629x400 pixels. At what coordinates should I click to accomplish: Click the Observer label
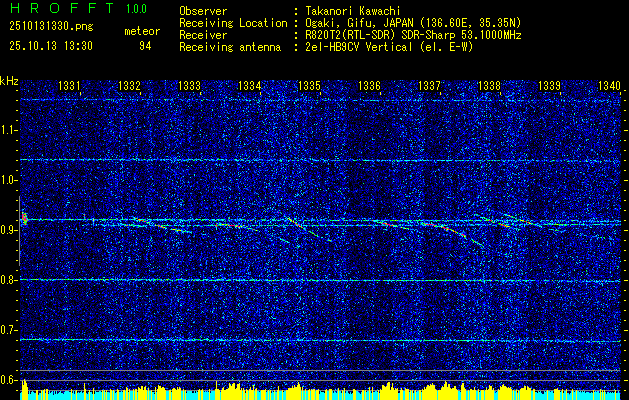[x=203, y=11]
